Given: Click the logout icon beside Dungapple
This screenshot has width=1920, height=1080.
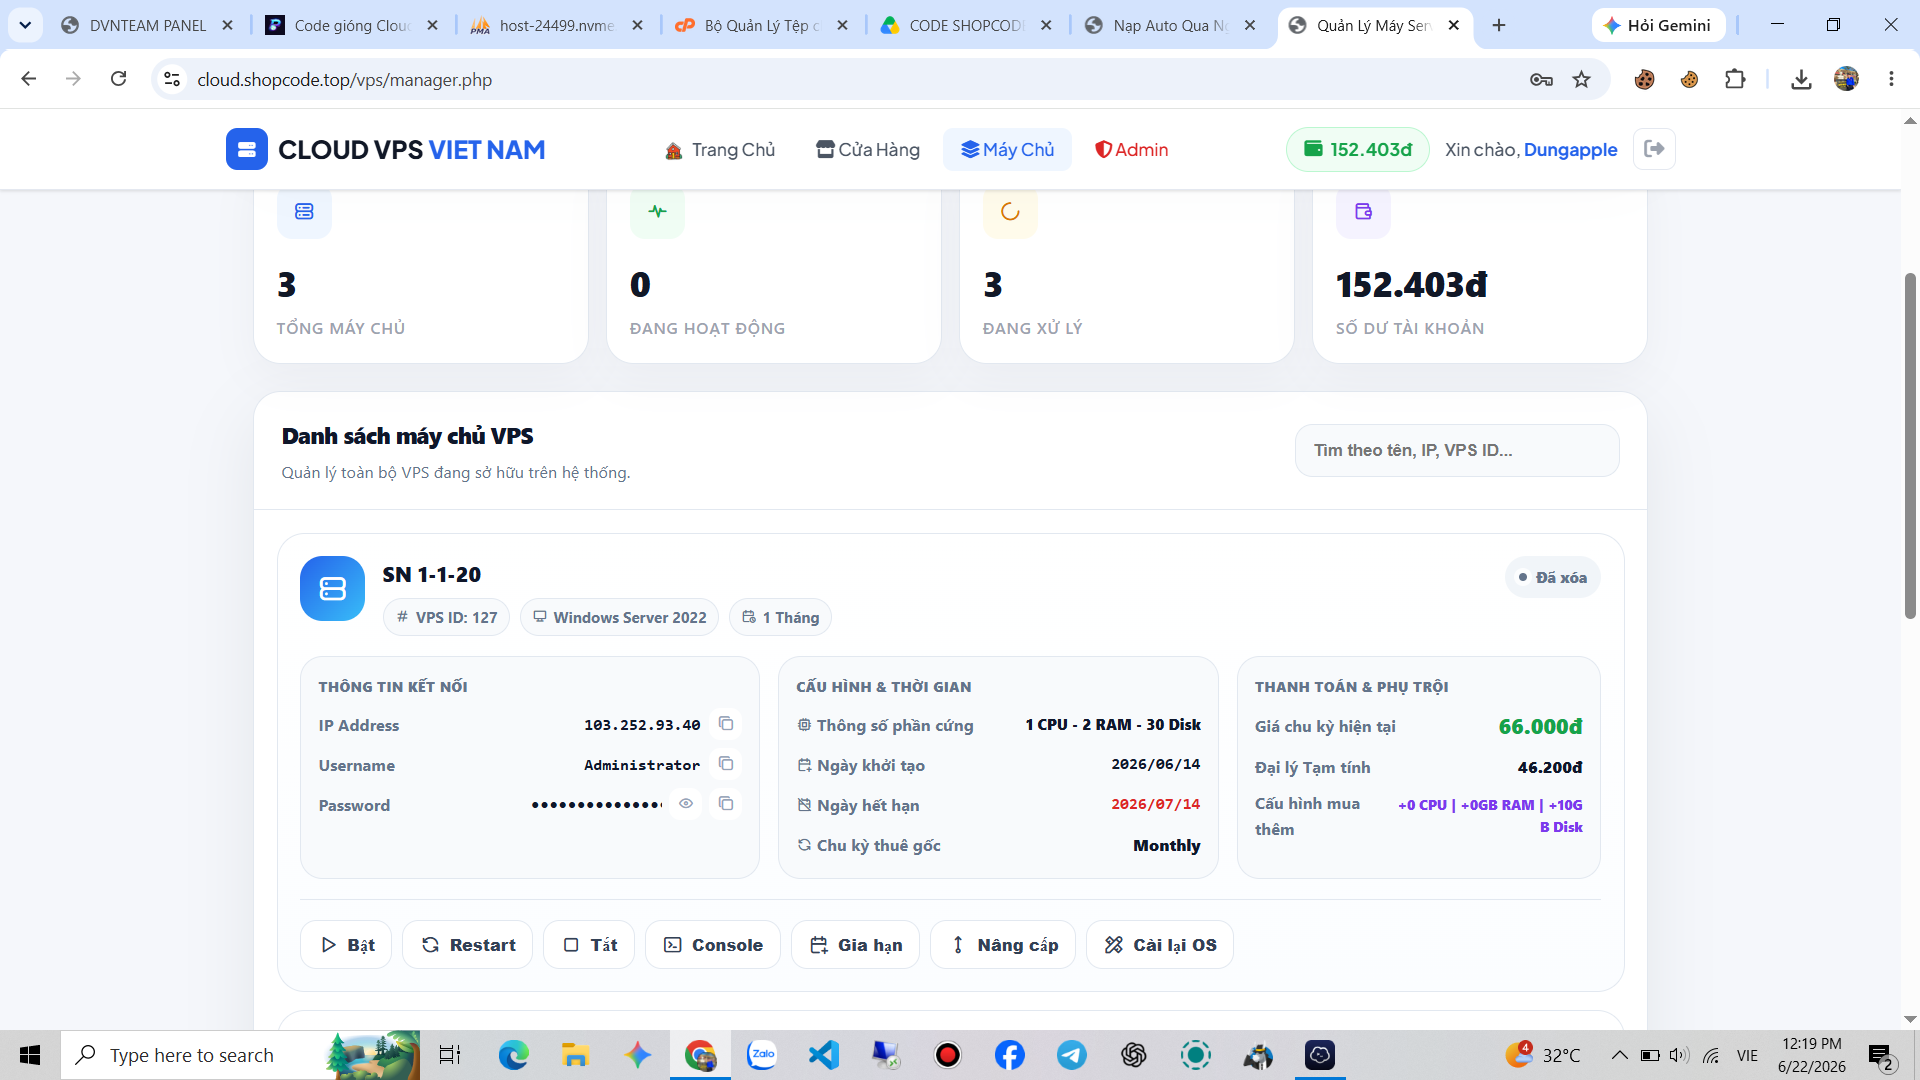Looking at the screenshot, I should (x=1654, y=149).
